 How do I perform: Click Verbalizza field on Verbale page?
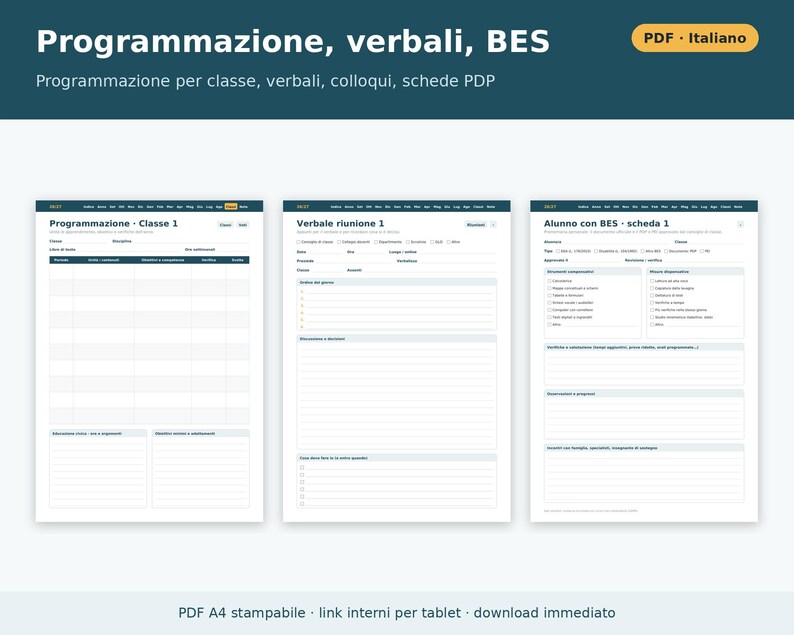[x=447, y=261]
